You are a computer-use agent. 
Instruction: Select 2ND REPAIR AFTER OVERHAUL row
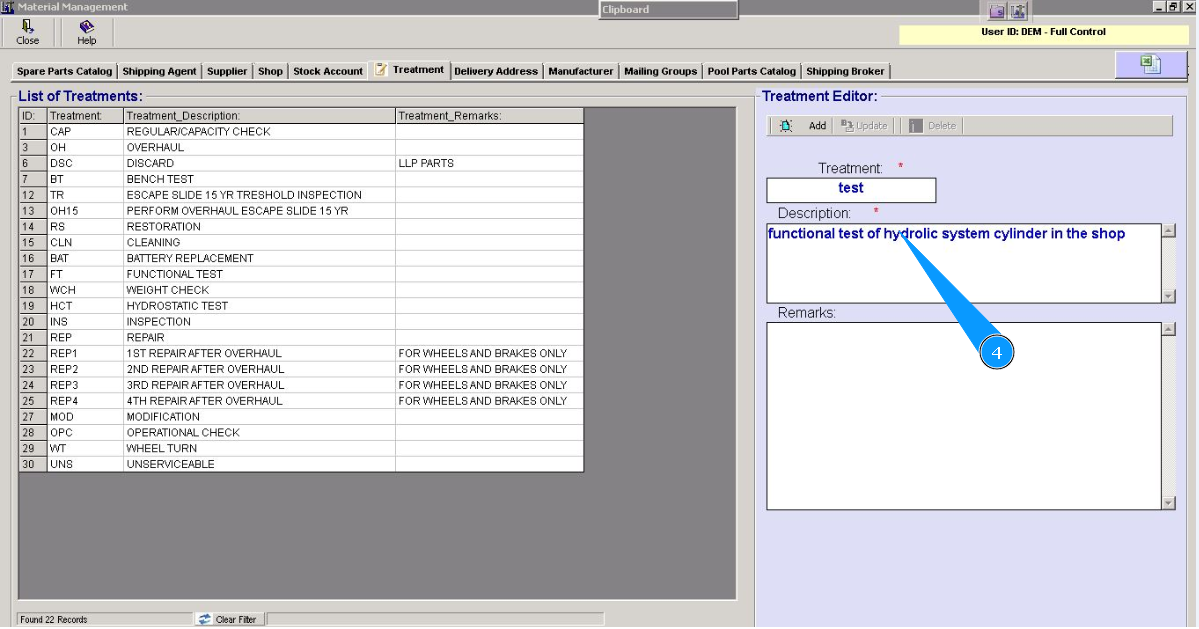click(x=301, y=369)
